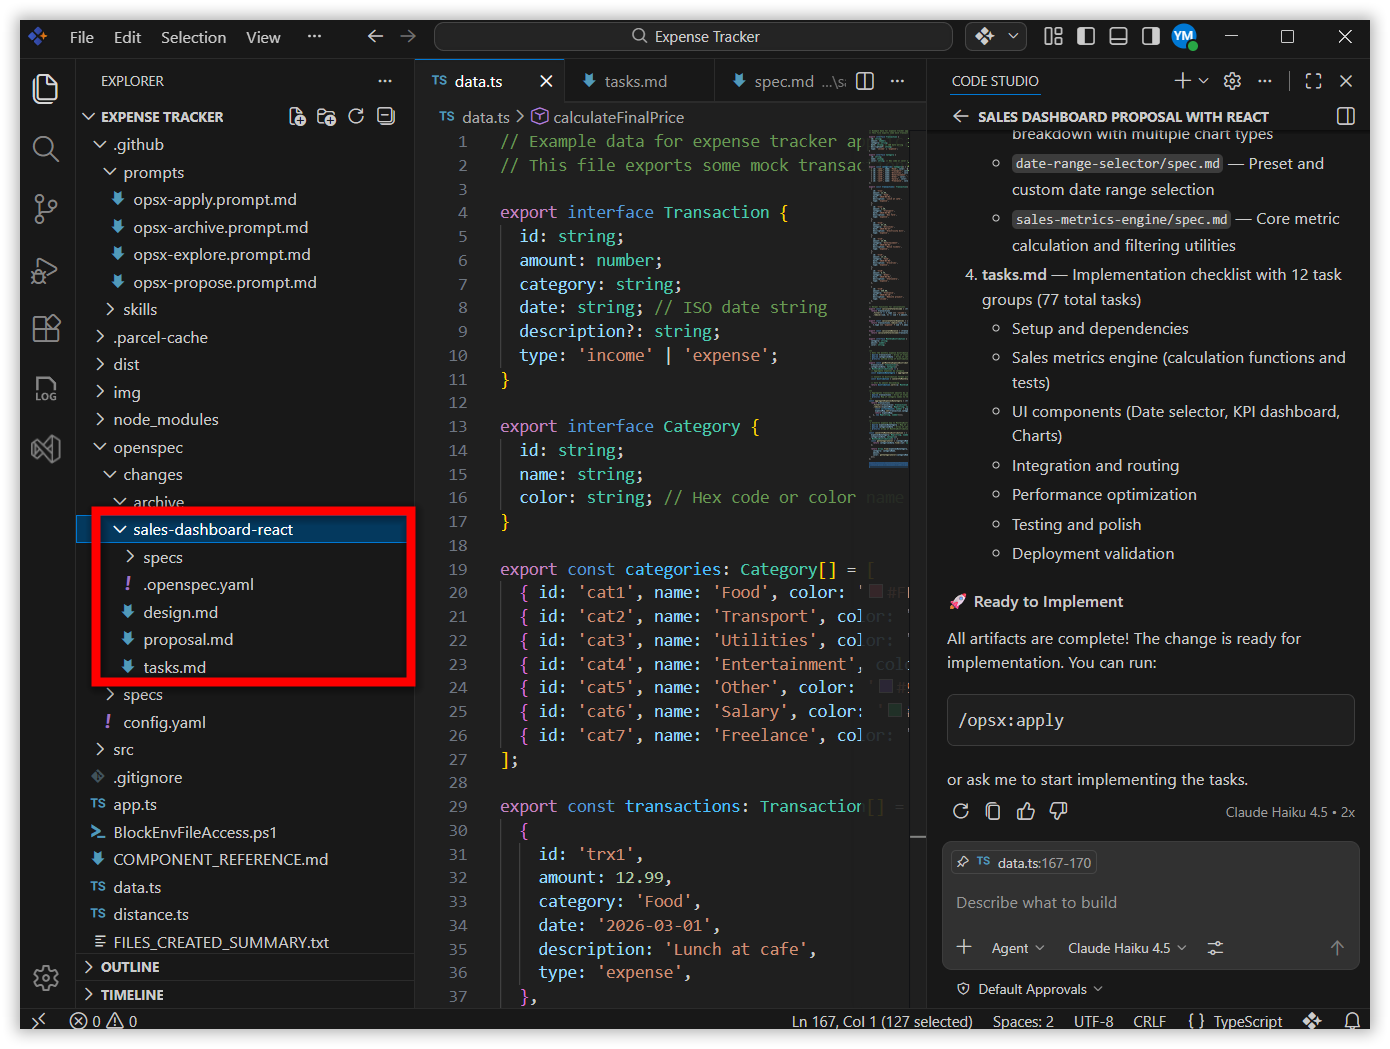Click the TypeScript language mode in status bar
Screen dimensions: 1390x1049
1247,1021
